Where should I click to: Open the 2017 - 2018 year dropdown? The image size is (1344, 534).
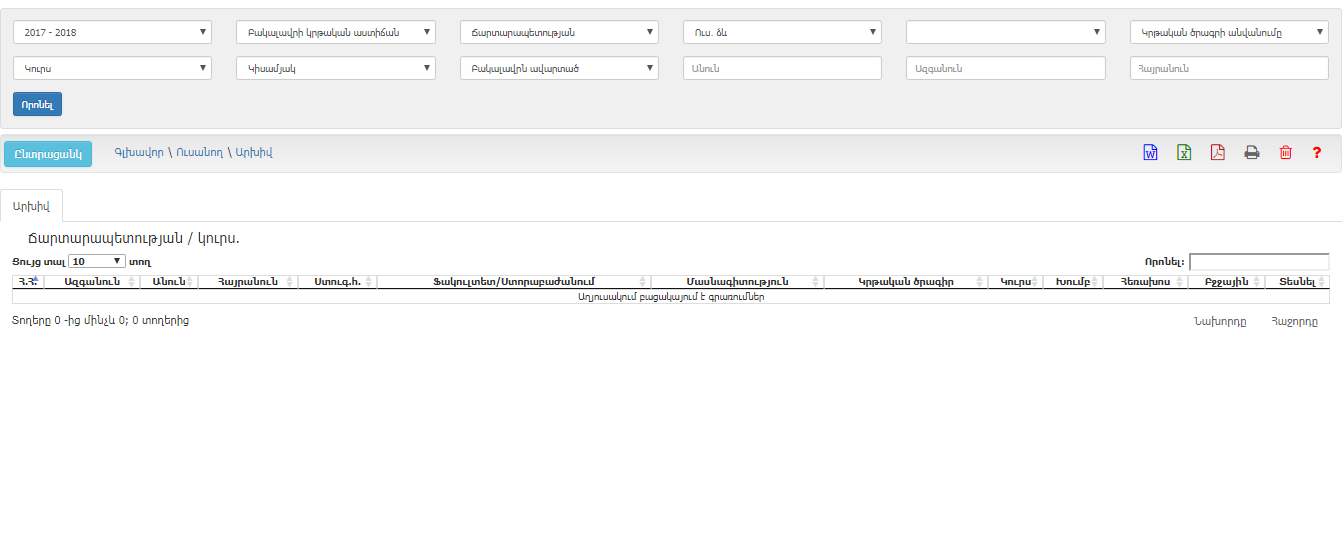[x=112, y=33]
